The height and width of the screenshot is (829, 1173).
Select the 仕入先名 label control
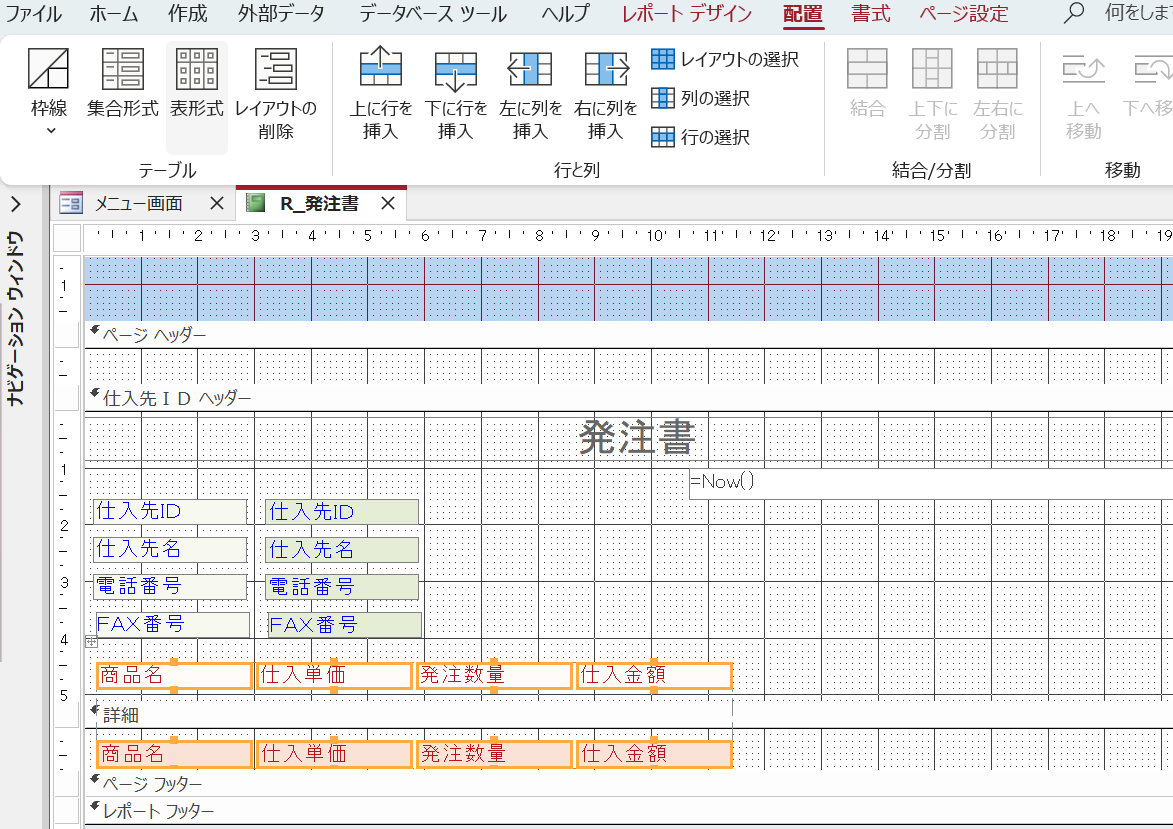point(170,549)
